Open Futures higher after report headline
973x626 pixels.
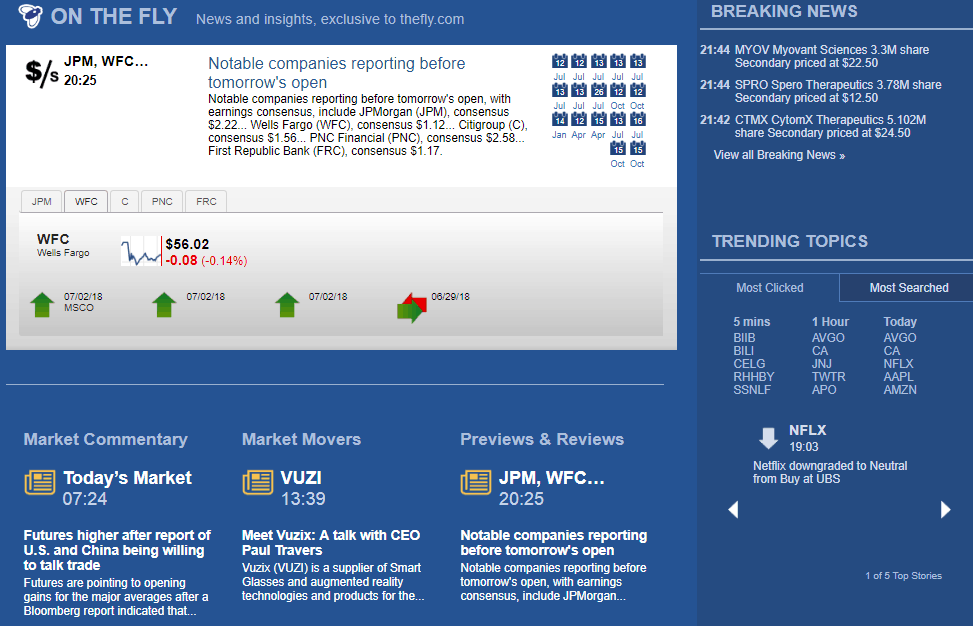[117, 550]
